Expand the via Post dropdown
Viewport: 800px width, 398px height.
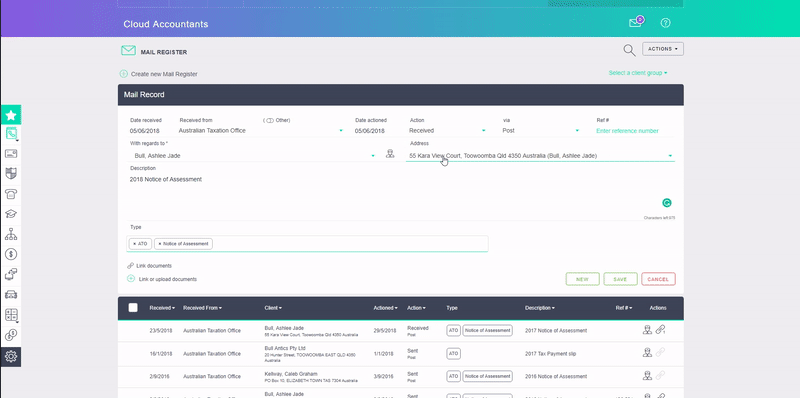(577, 131)
